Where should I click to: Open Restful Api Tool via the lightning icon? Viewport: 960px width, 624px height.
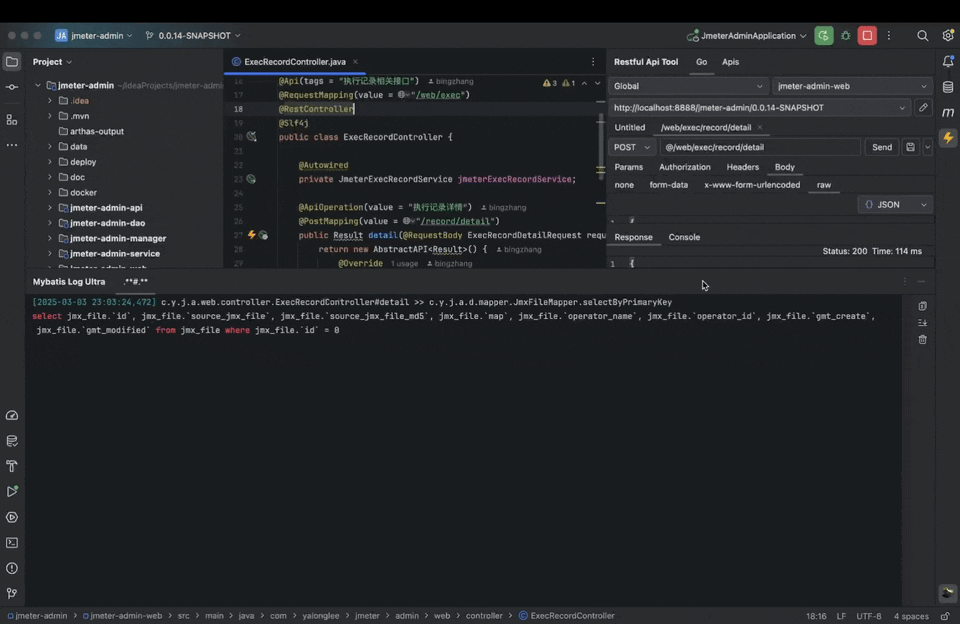948,138
